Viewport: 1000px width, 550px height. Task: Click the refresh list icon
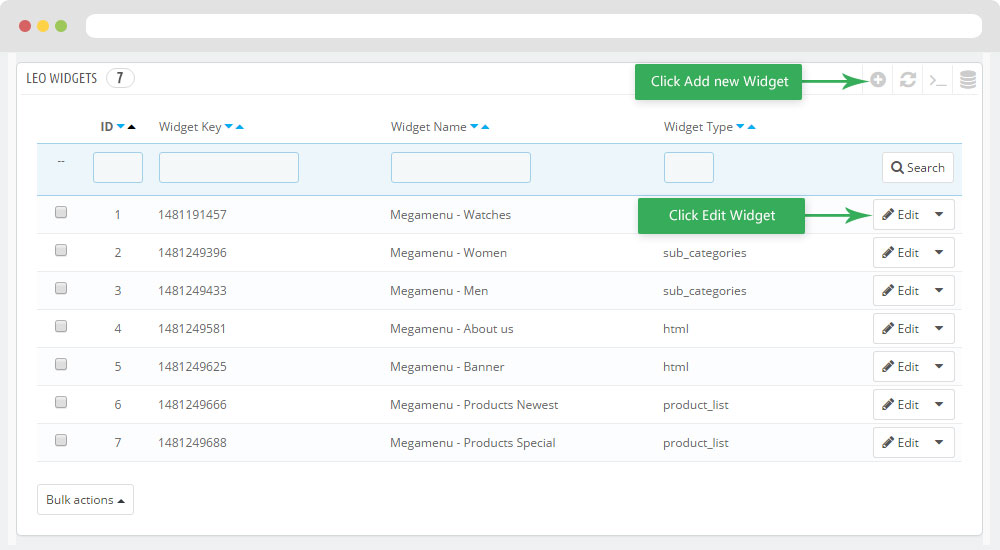908,80
